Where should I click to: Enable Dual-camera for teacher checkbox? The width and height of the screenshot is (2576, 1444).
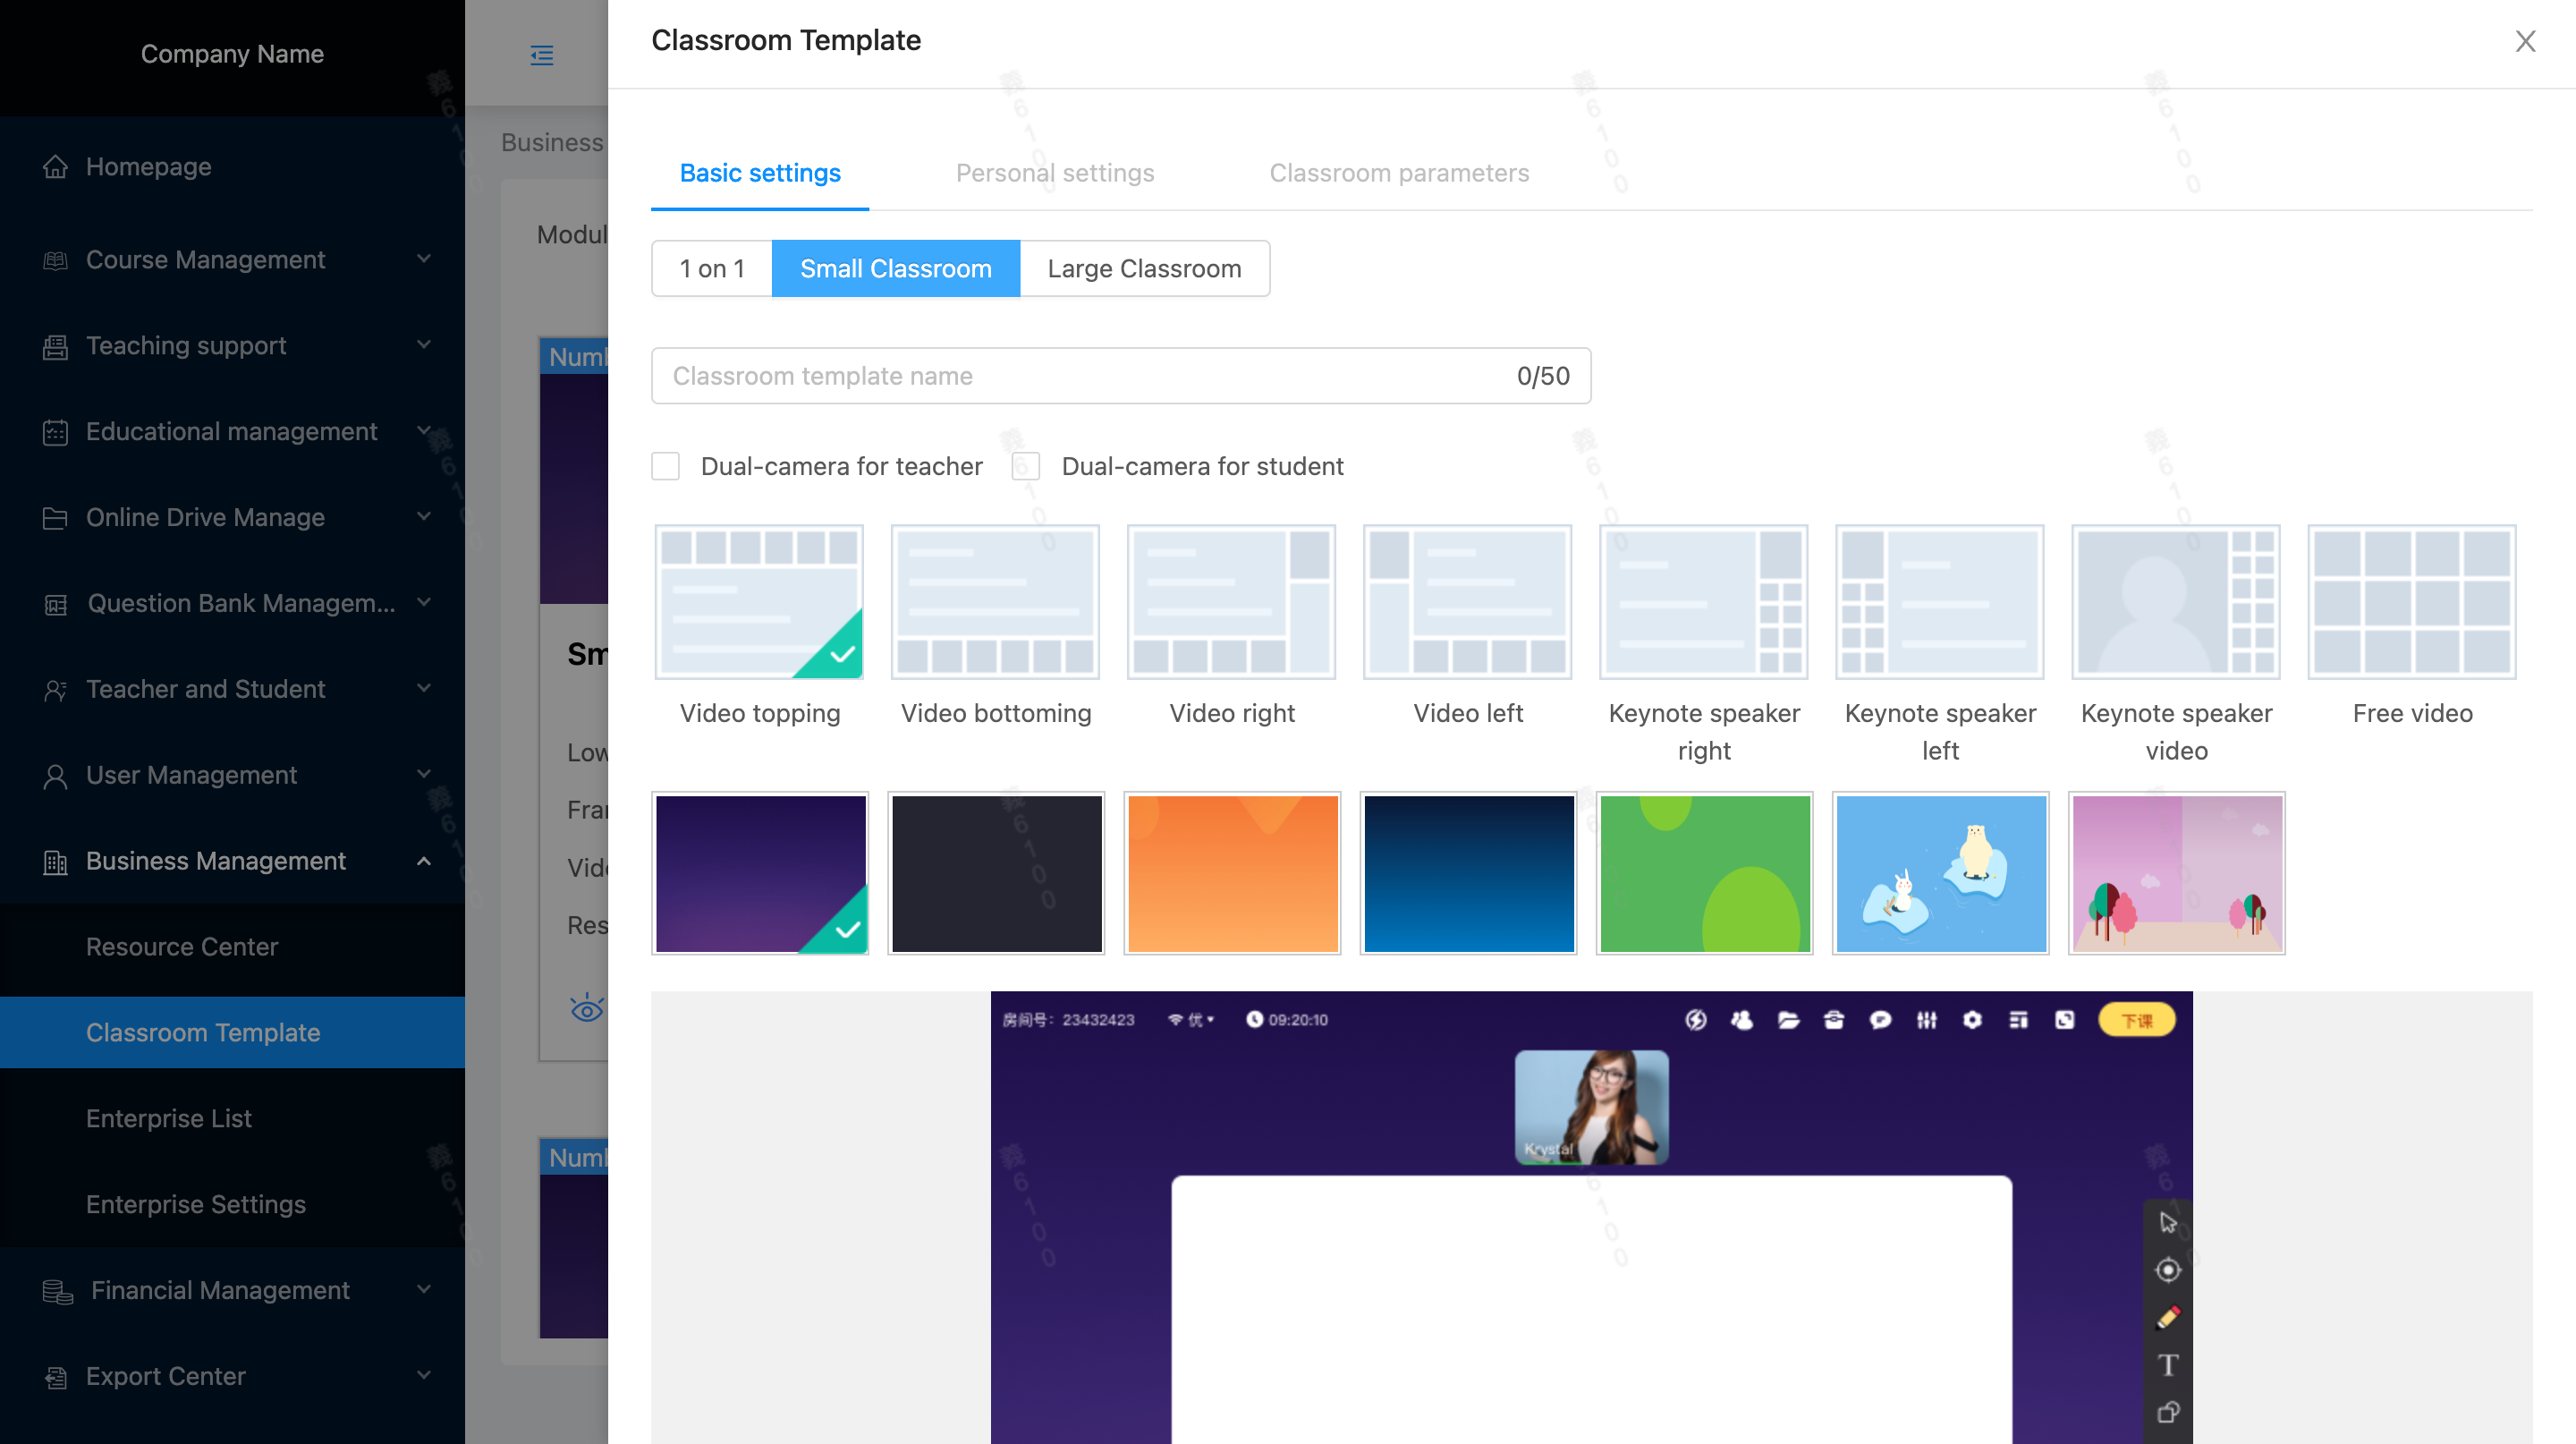666,466
